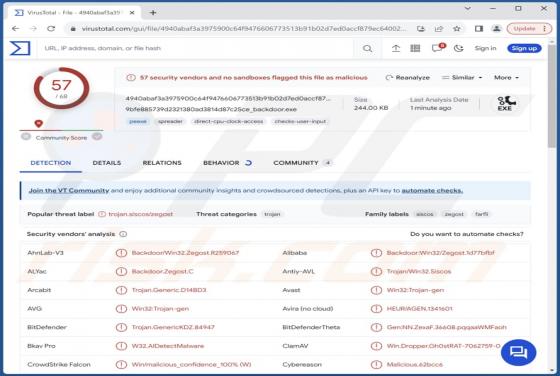Image resolution: width=560 pixels, height=376 pixels.
Task: Click the trojan threat category label
Action: click(272, 214)
